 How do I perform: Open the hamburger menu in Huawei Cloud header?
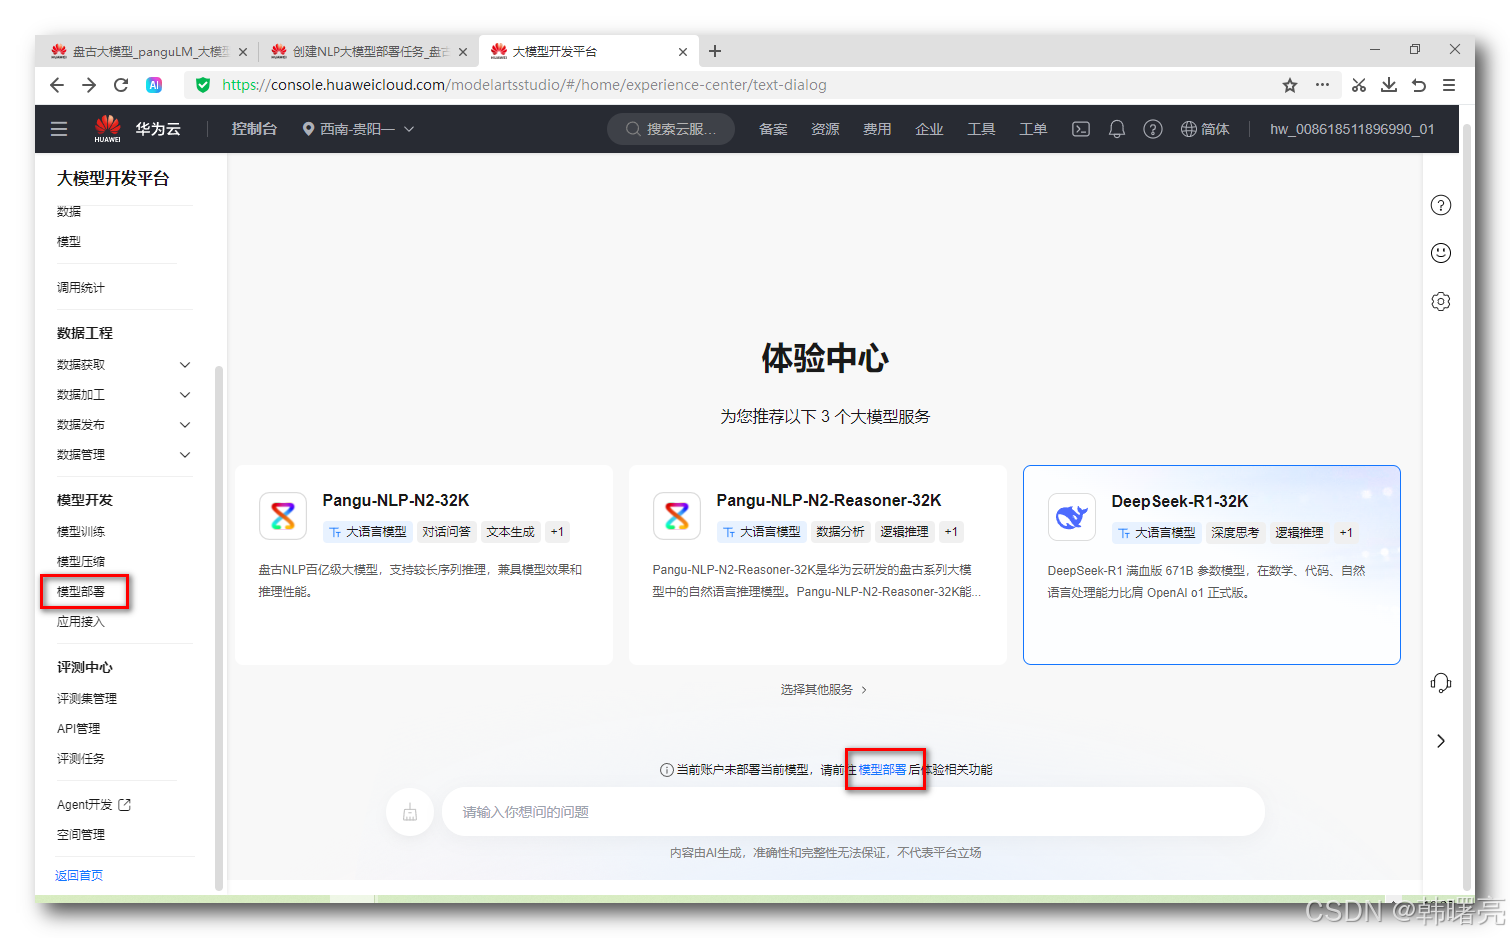[59, 129]
